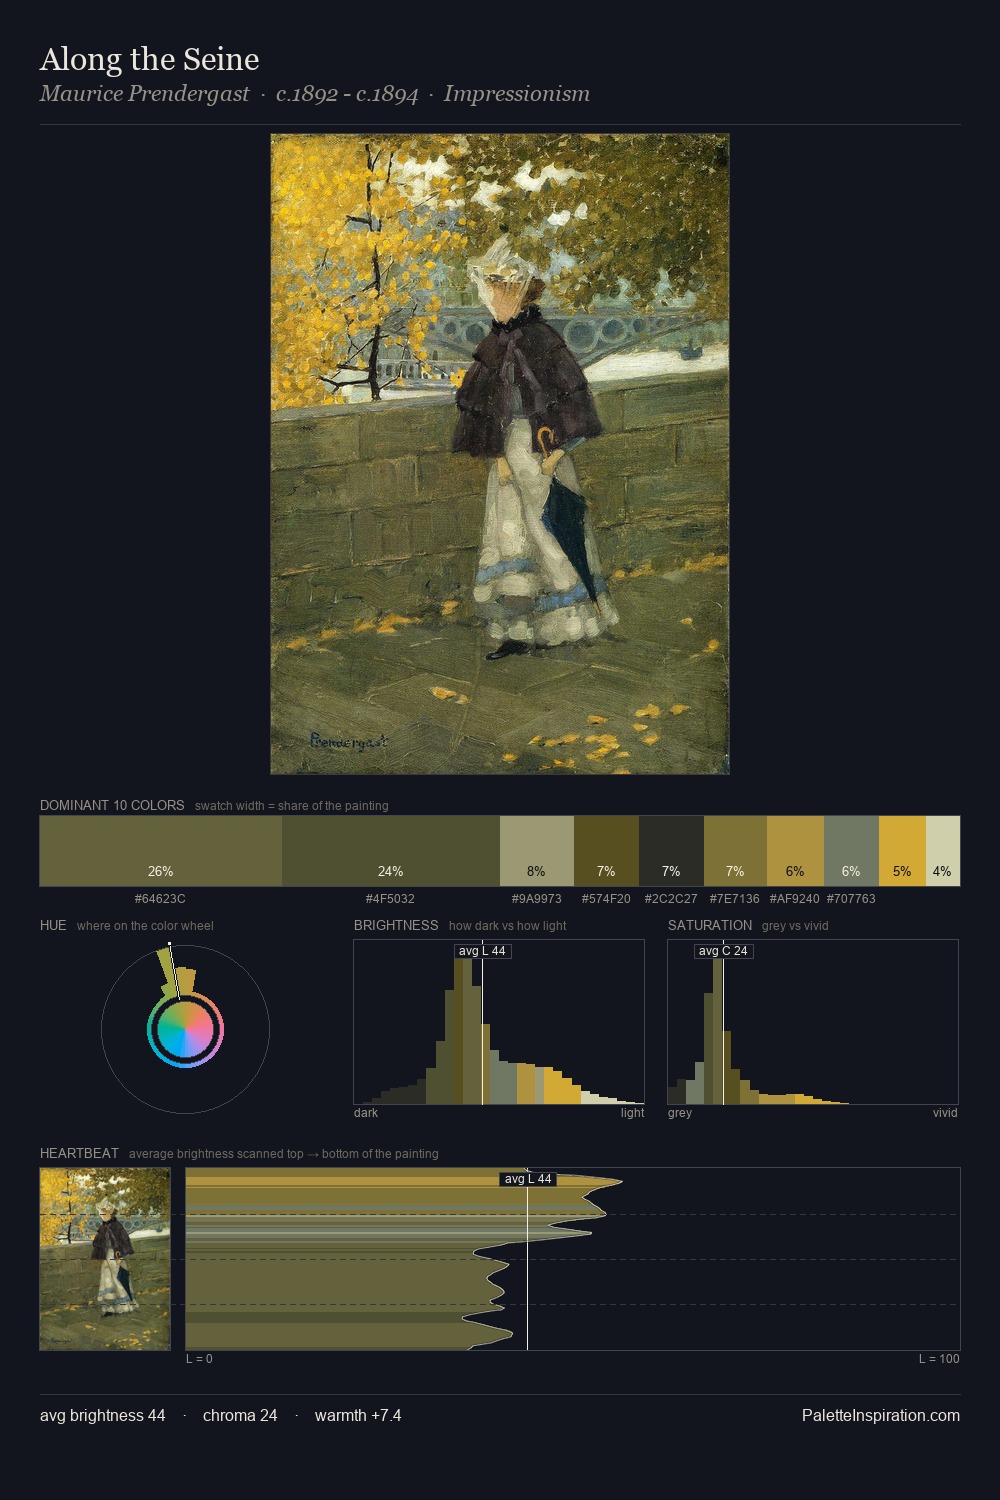Click hex code '#4F5032'
The image size is (1000, 1500).
tap(390, 899)
